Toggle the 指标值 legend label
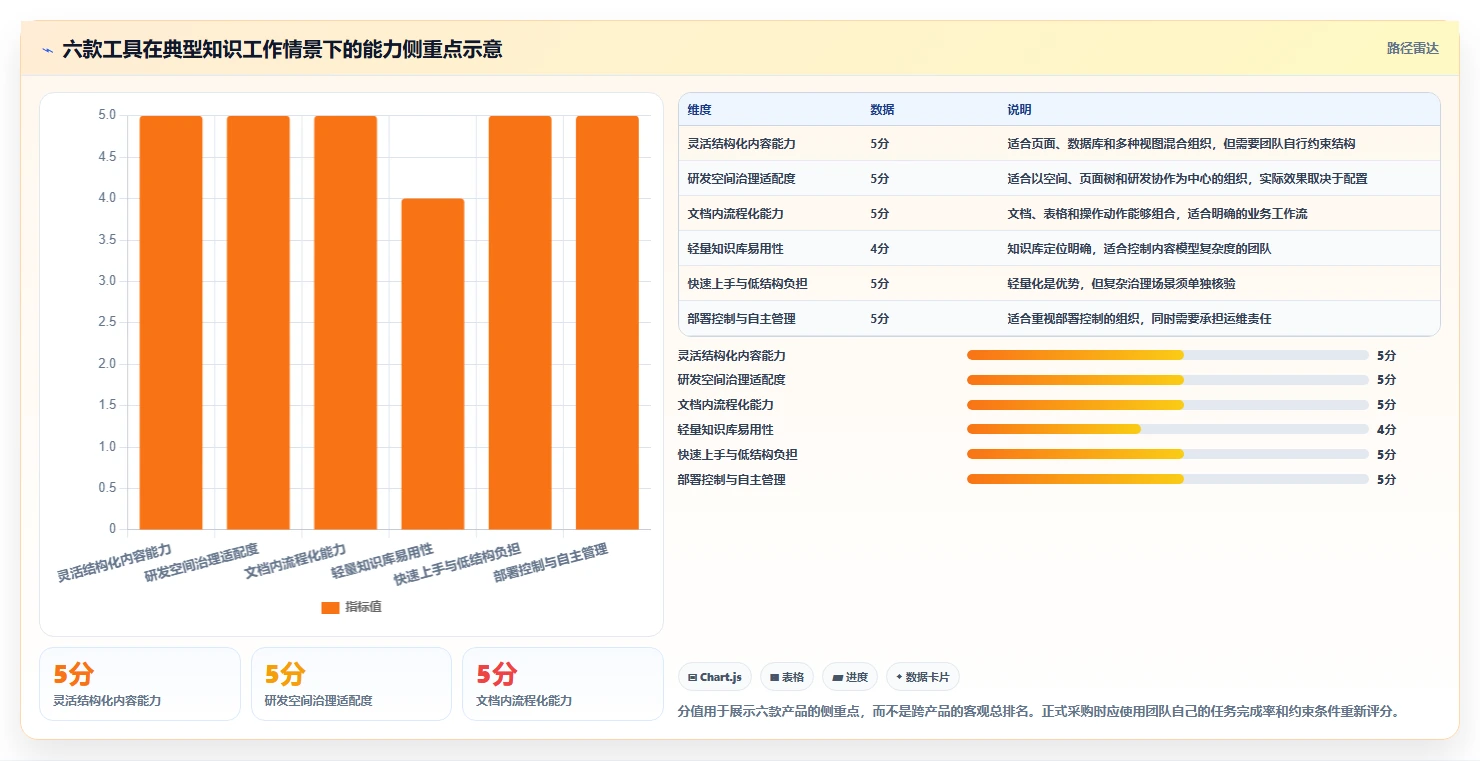This screenshot has width=1480, height=761. click(x=363, y=607)
